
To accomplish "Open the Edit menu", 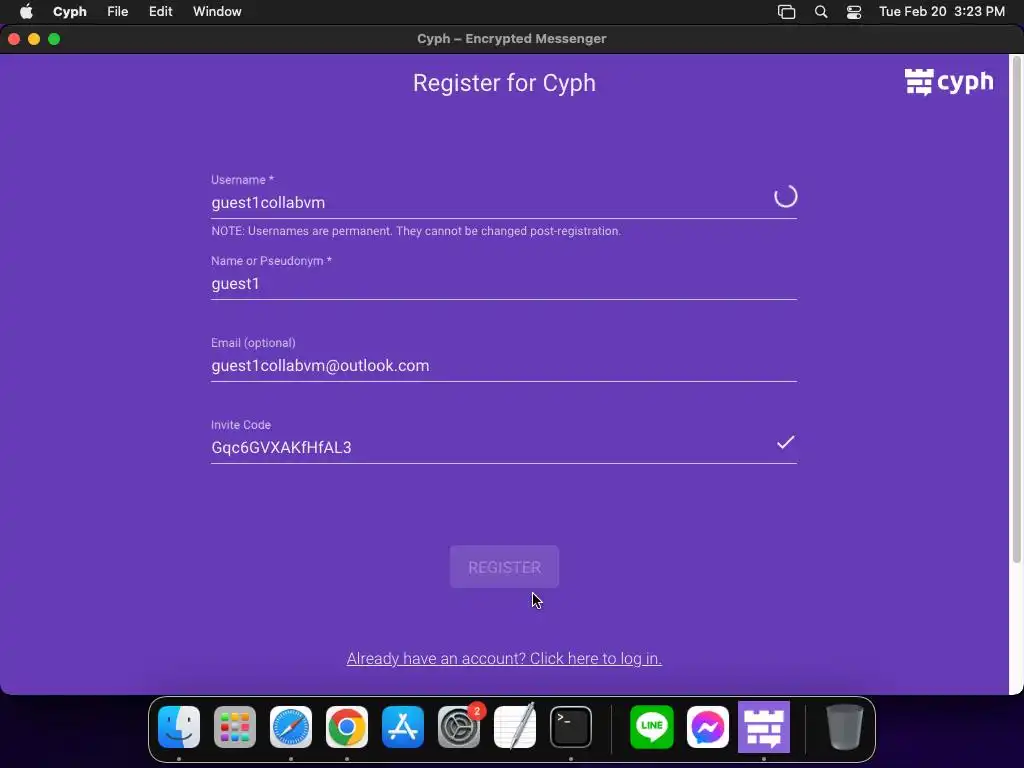I will tap(161, 12).
